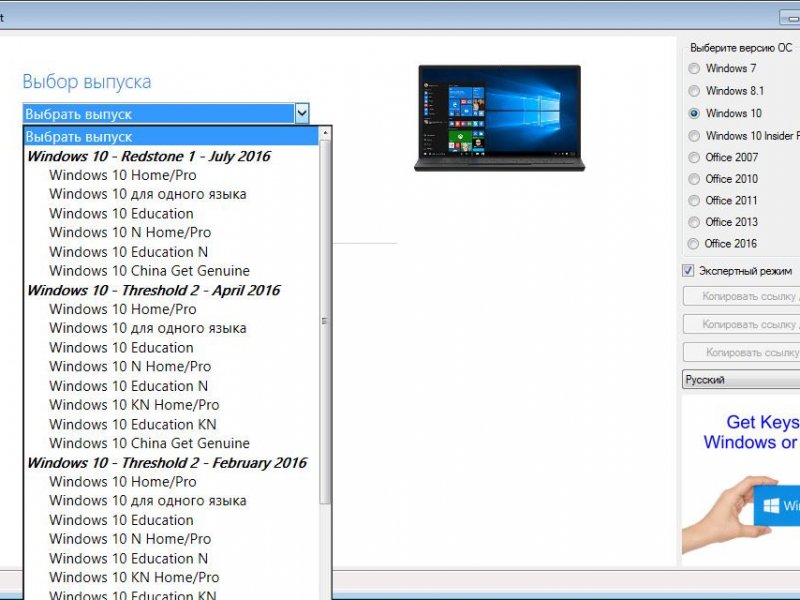The width and height of the screenshot is (800, 600).
Task: Click the first Копировать ссылку button
Action: tap(741, 296)
